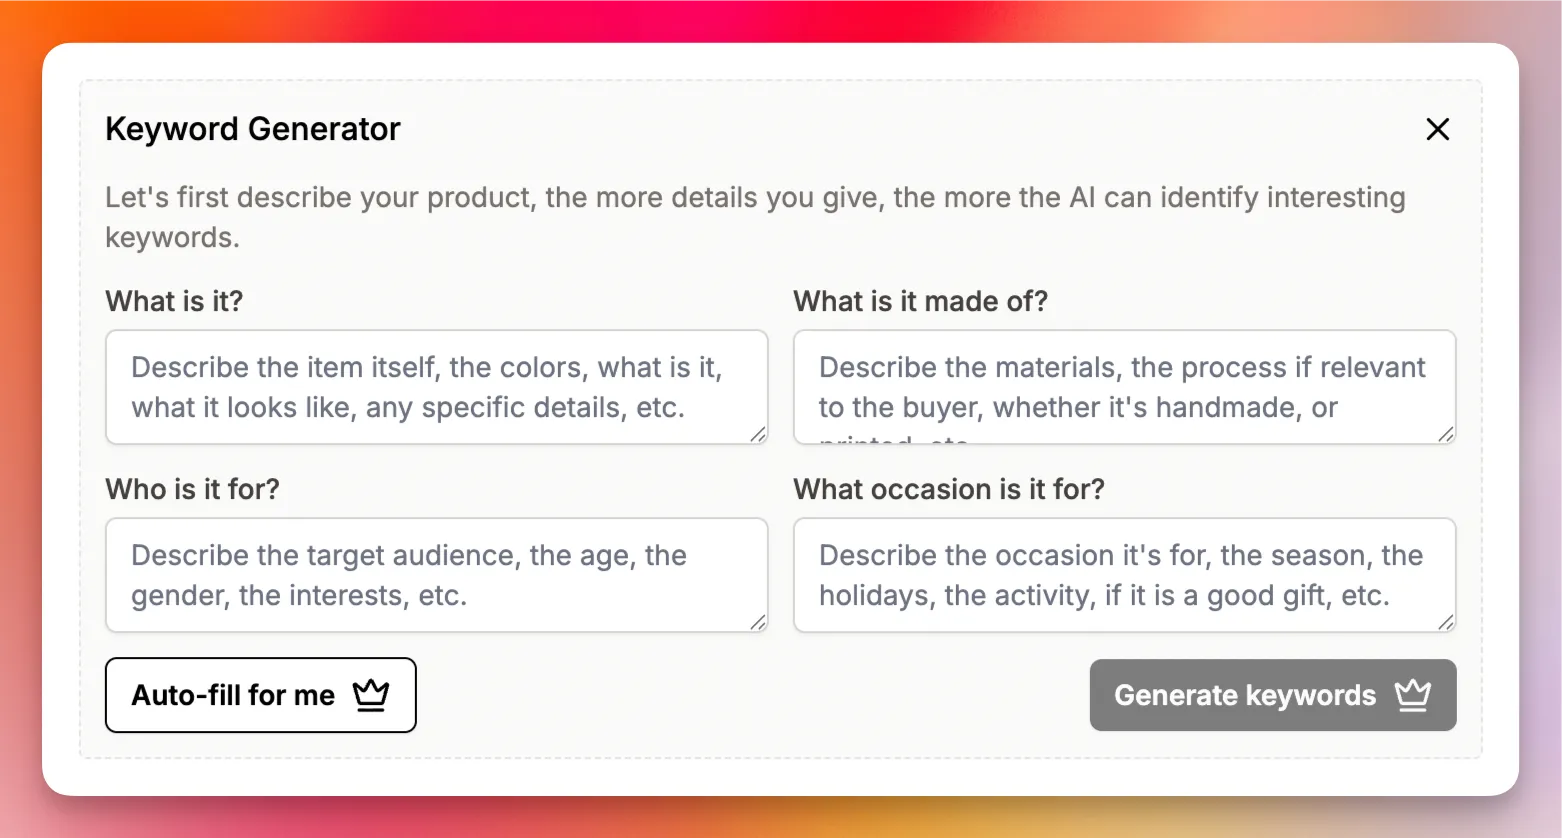Click the resize grip of the audience text area
1562x838 pixels.
(759, 622)
